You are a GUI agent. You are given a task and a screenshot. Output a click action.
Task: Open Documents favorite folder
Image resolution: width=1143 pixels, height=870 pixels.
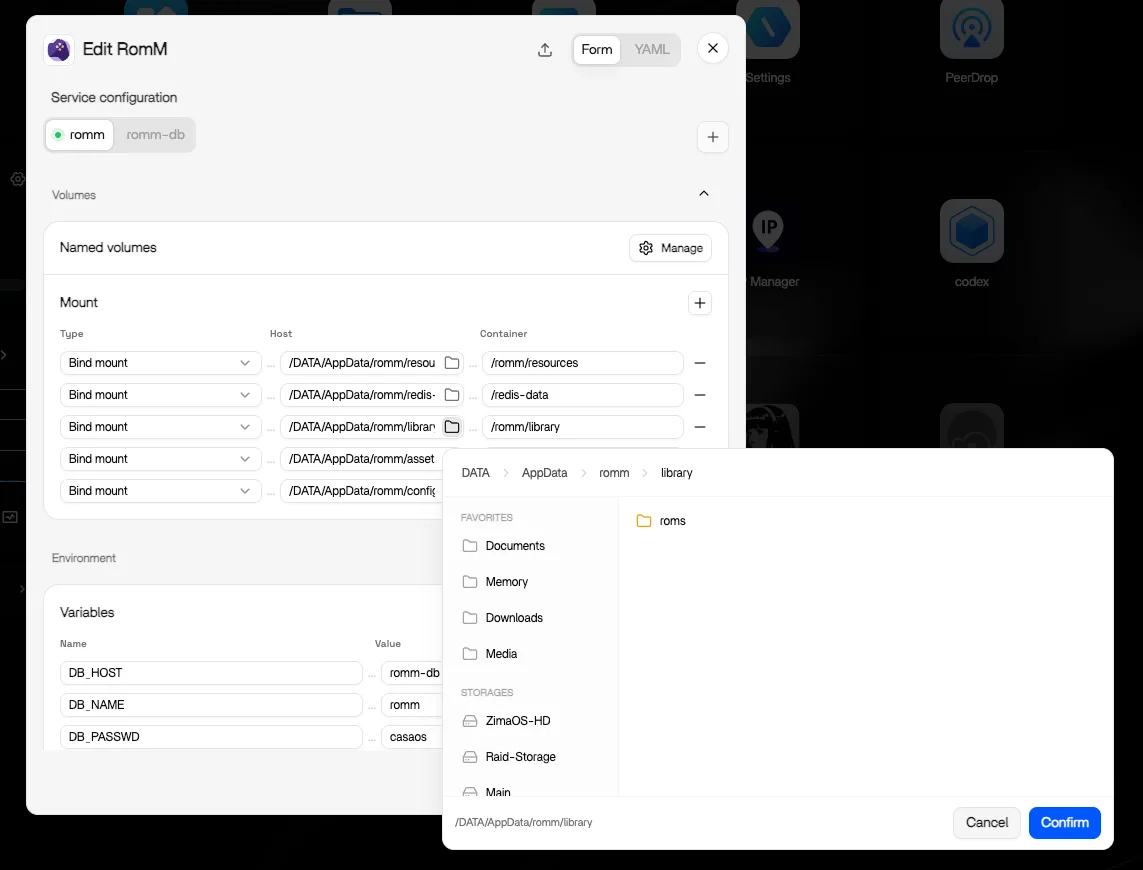click(x=504, y=546)
